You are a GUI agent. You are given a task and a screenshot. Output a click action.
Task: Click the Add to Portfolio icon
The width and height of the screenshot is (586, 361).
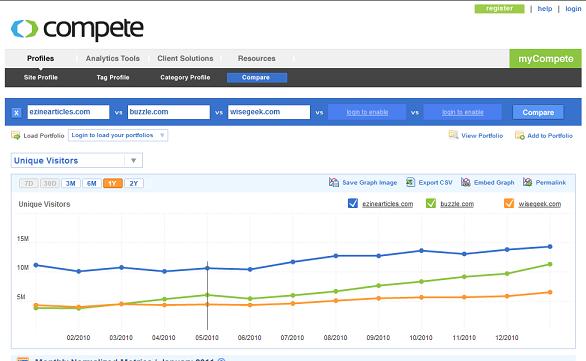click(x=519, y=135)
